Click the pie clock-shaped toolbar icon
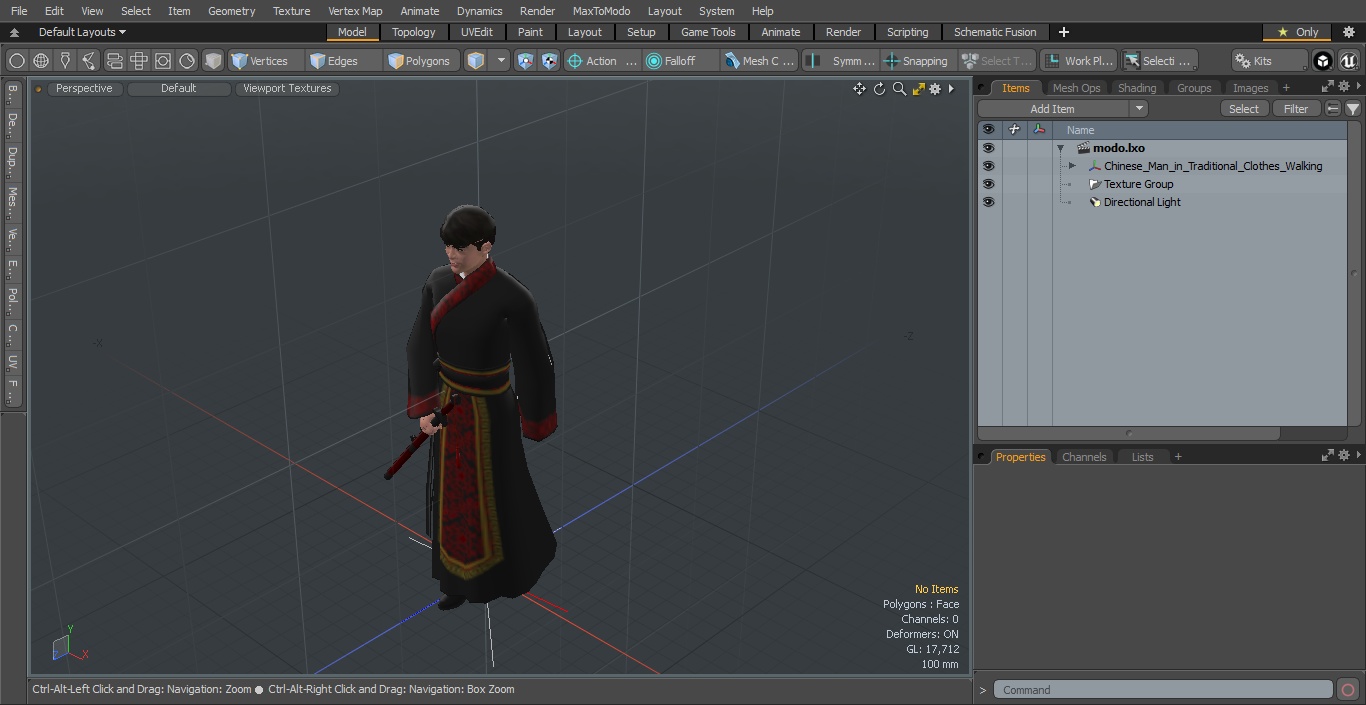1366x705 pixels. coord(187,61)
